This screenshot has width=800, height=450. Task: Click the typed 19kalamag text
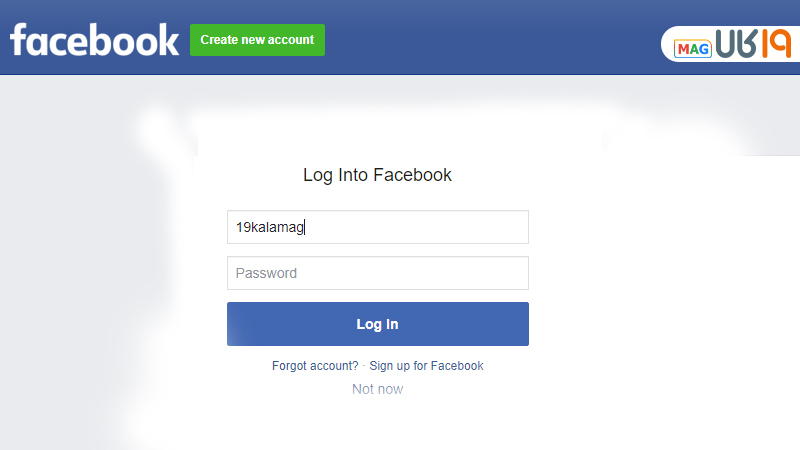pos(269,228)
